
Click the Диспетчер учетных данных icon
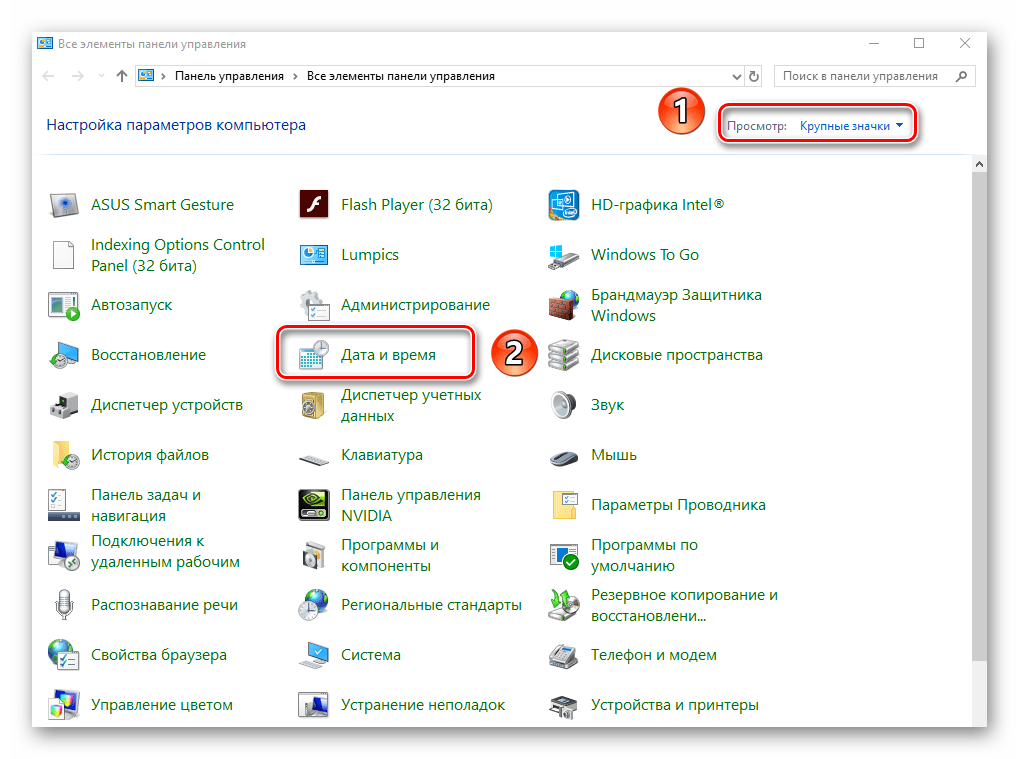pos(314,405)
